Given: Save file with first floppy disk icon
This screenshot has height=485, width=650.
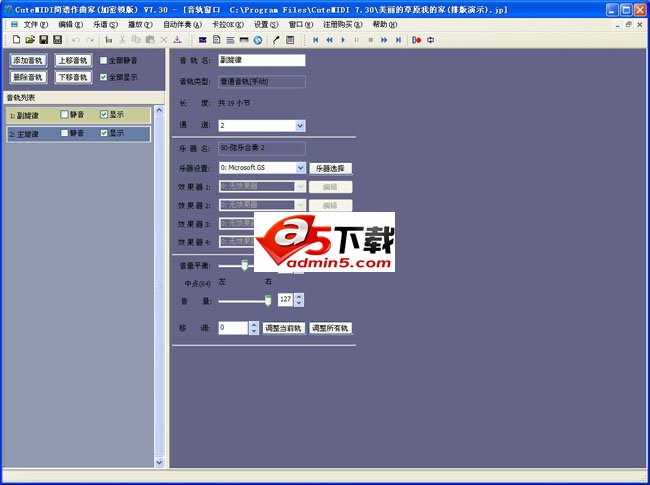Looking at the screenshot, I should pos(44,40).
